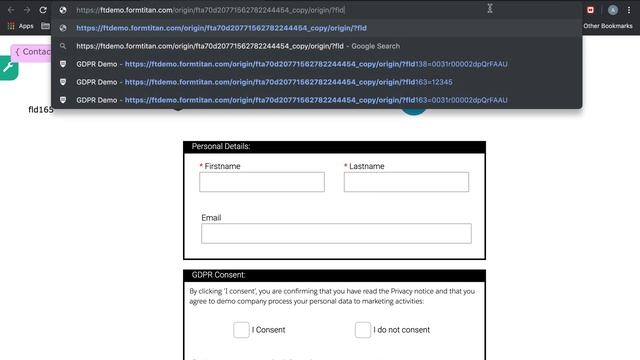Viewport: 640px width, 360px height.
Task: Go back with the browser back arrow
Action: click(x=11, y=10)
